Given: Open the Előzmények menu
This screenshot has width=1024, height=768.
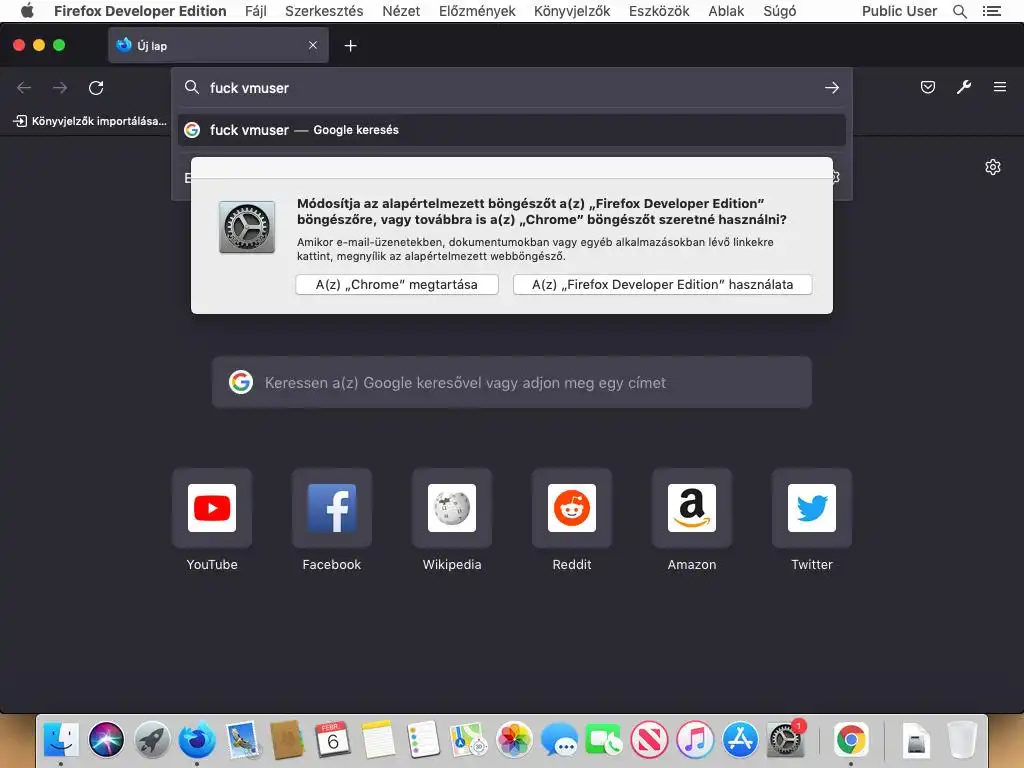Looking at the screenshot, I should point(477,11).
